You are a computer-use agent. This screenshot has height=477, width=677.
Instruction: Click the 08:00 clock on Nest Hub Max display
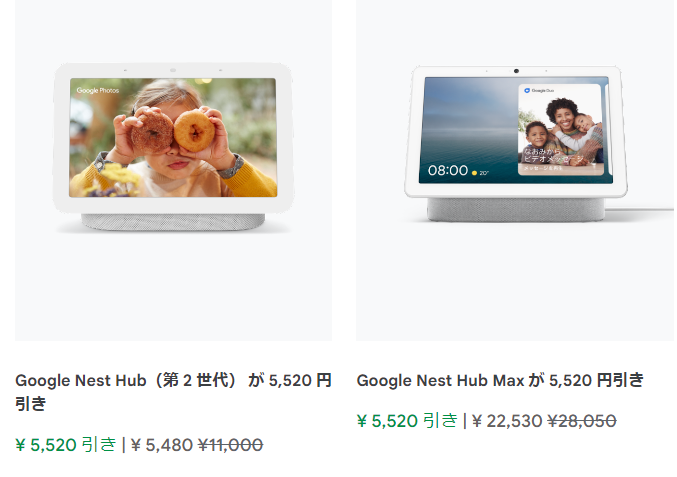448,171
